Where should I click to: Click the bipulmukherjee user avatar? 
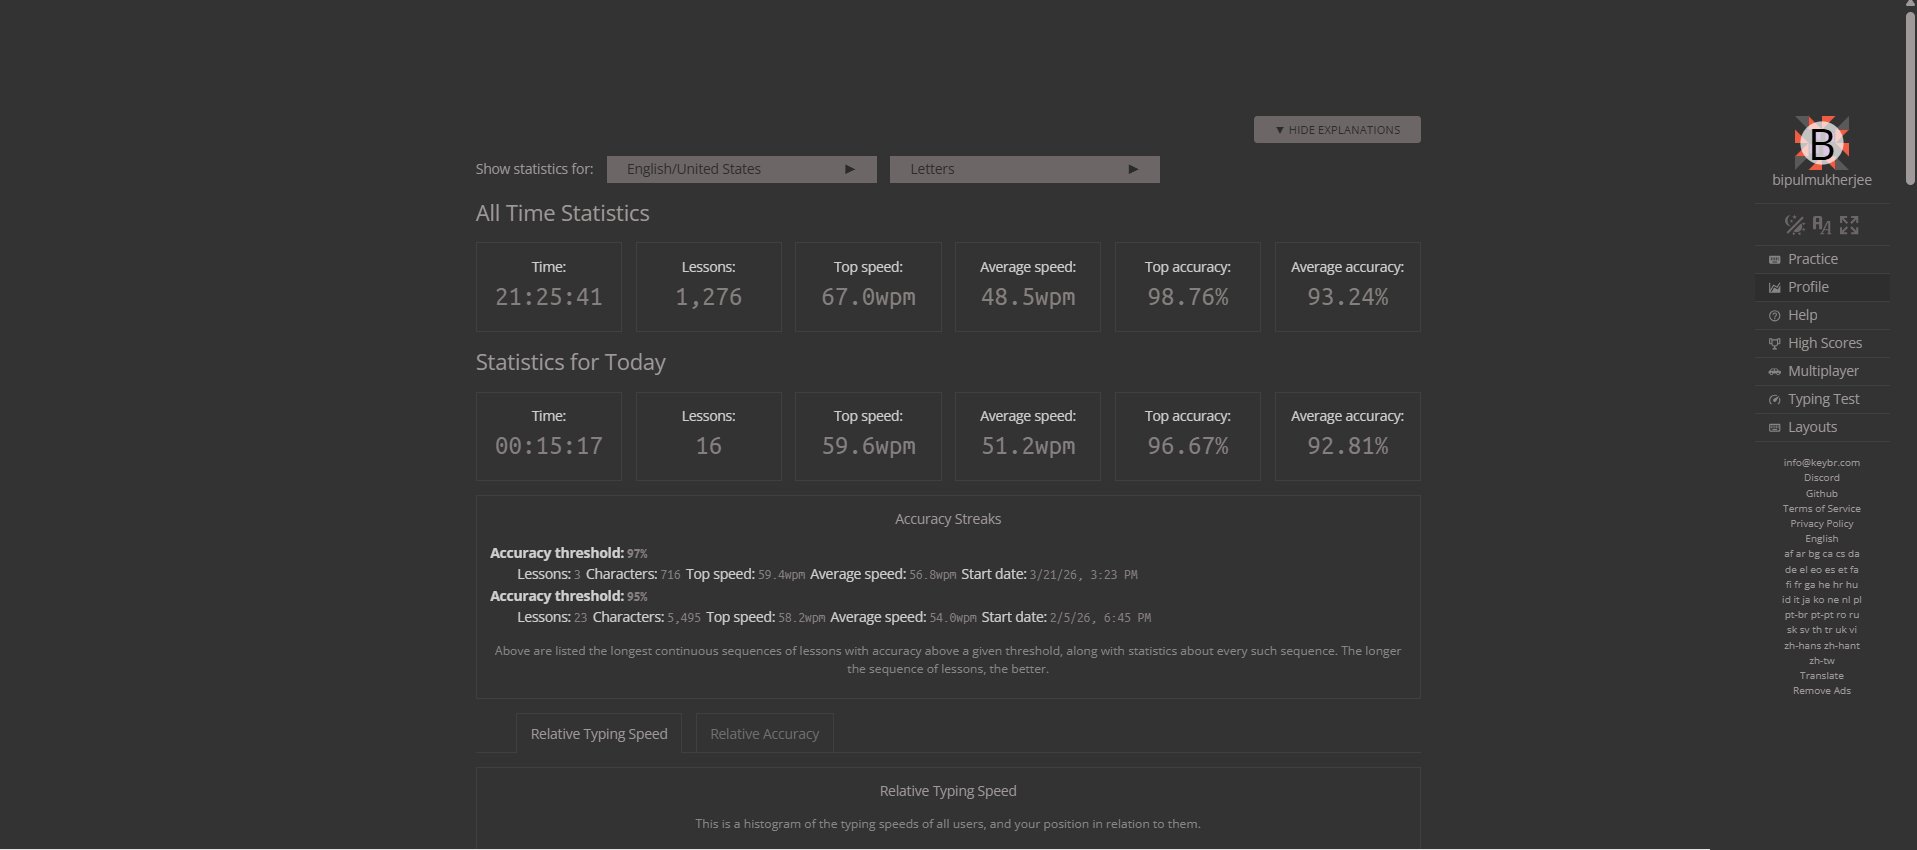1821,143
